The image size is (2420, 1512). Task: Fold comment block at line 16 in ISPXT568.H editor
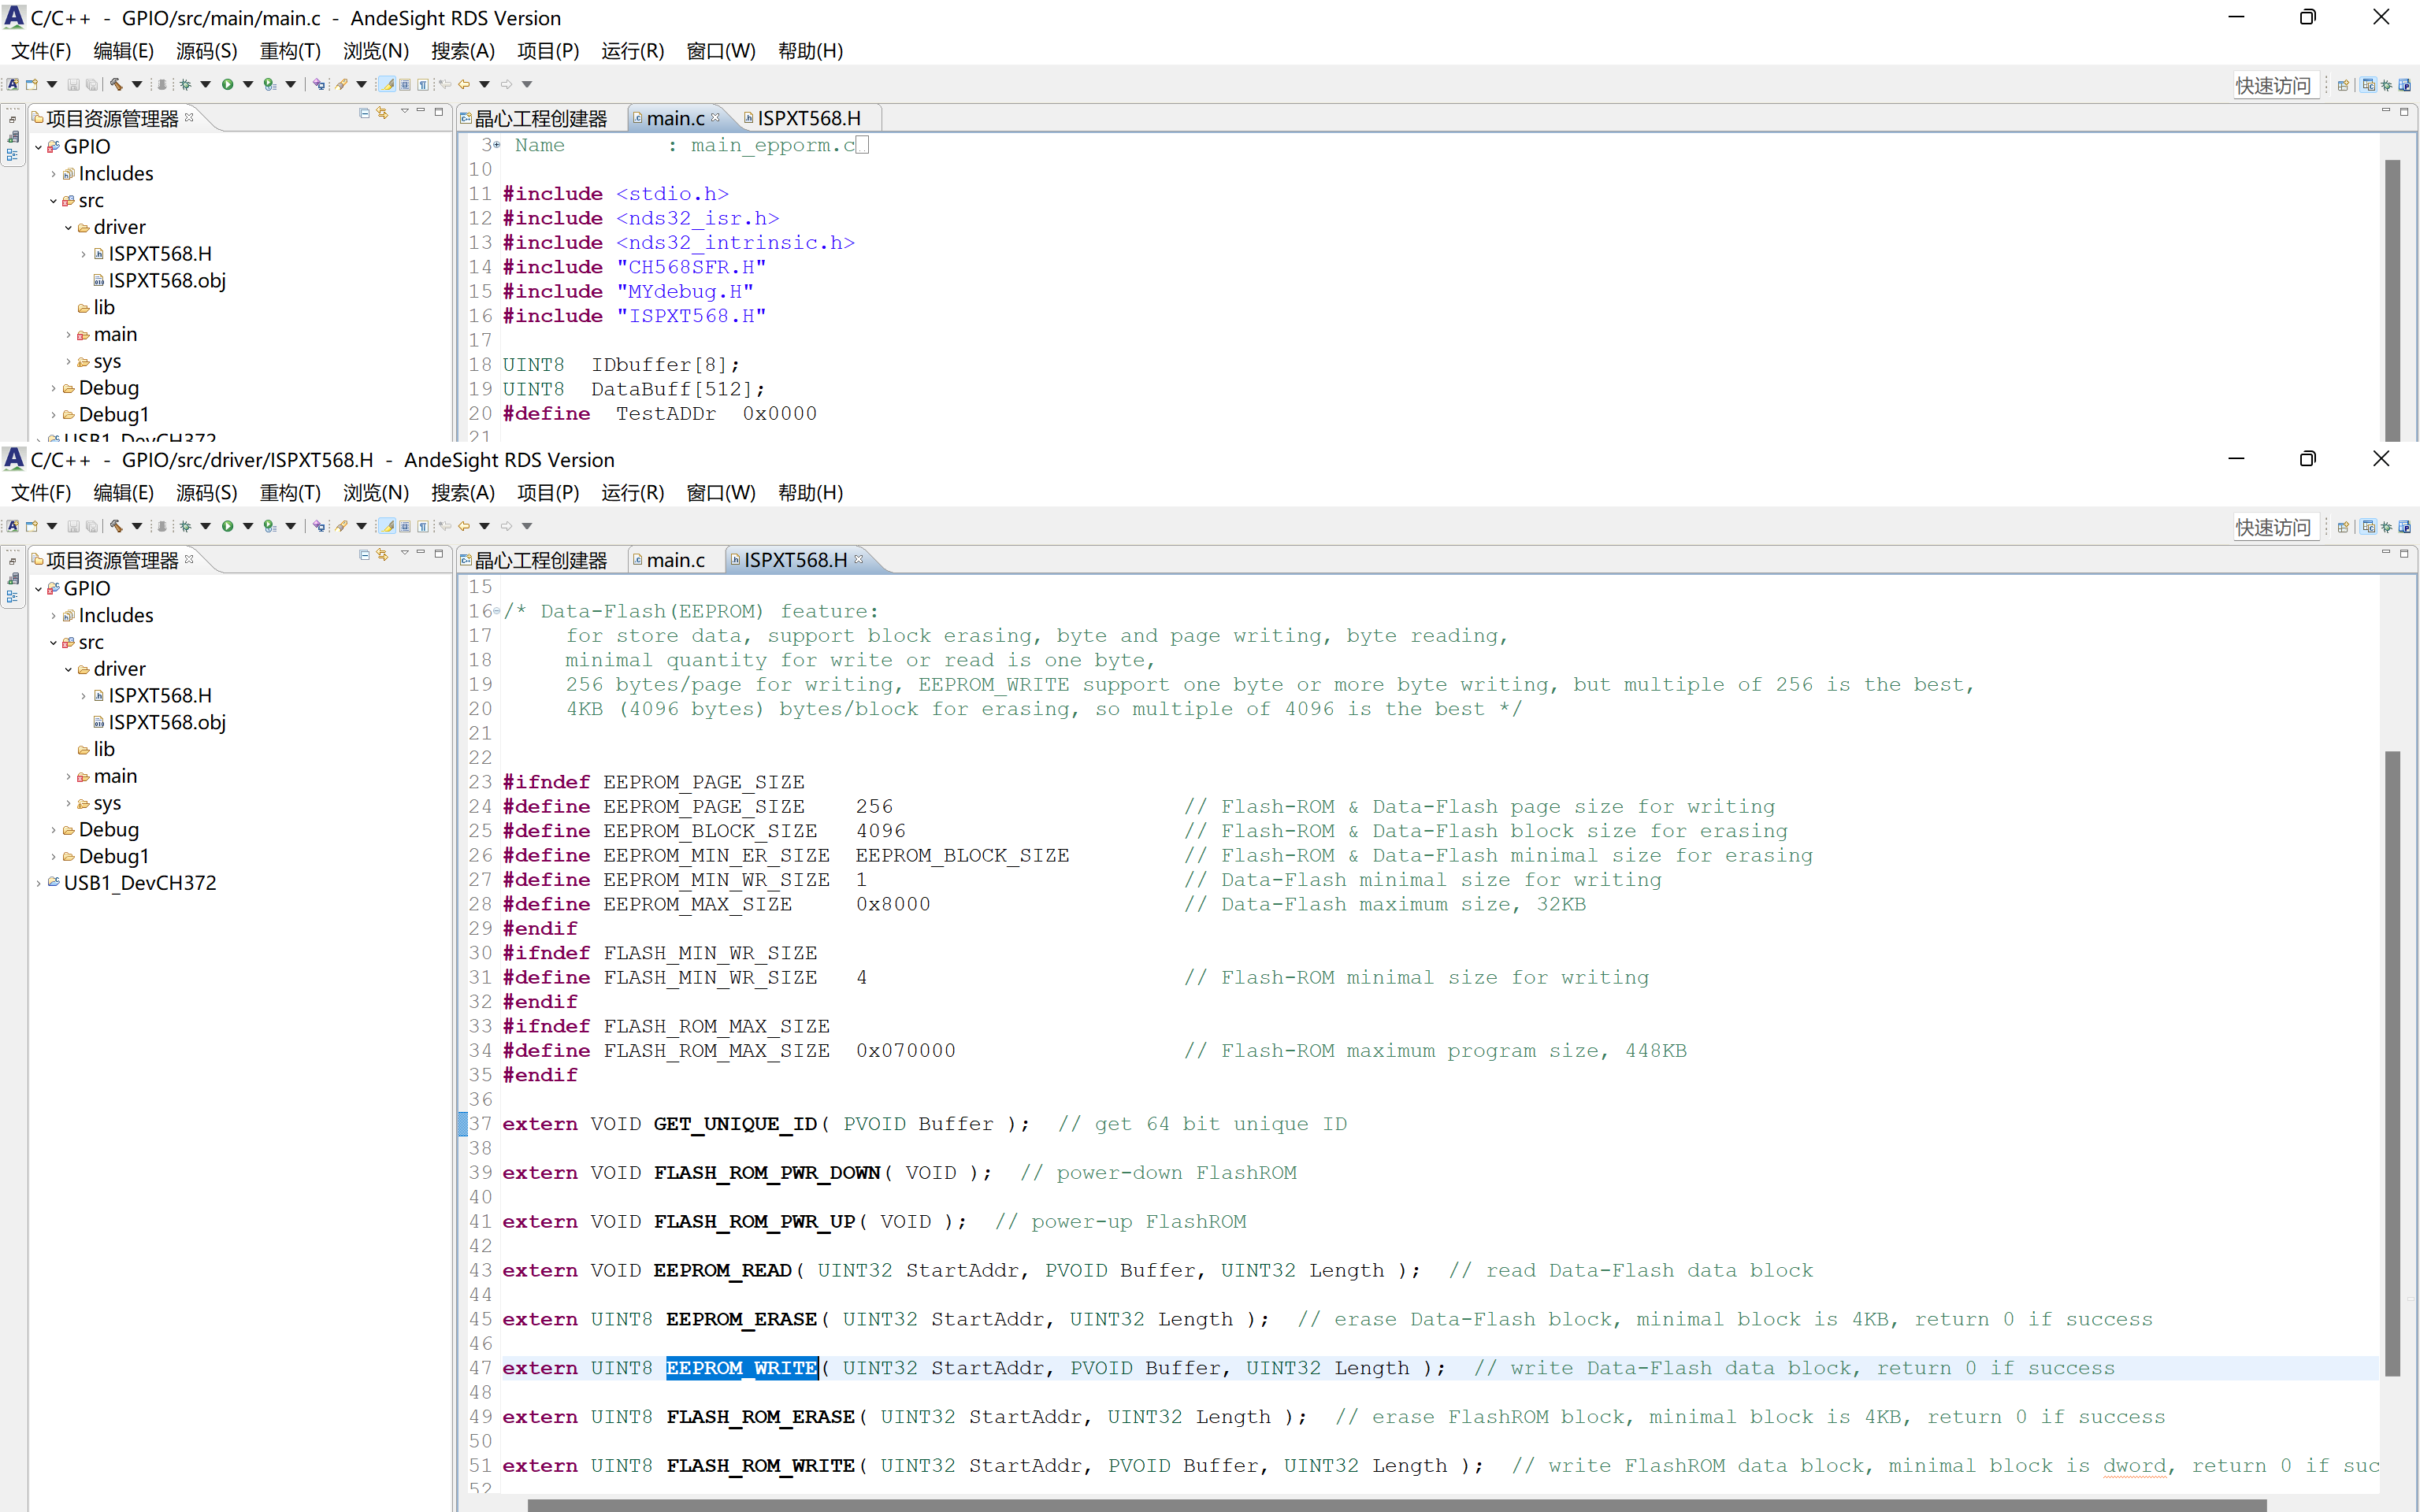pyautogui.click(x=496, y=611)
